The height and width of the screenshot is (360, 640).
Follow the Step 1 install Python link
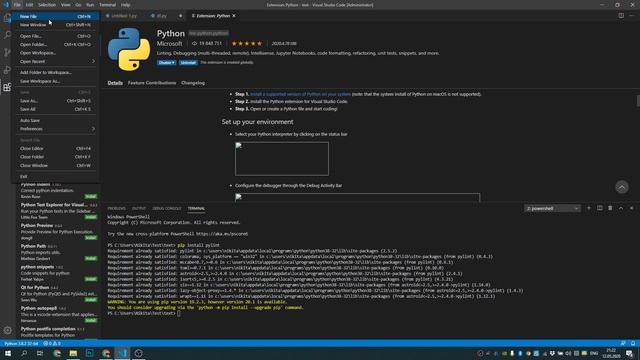[x=300, y=94]
